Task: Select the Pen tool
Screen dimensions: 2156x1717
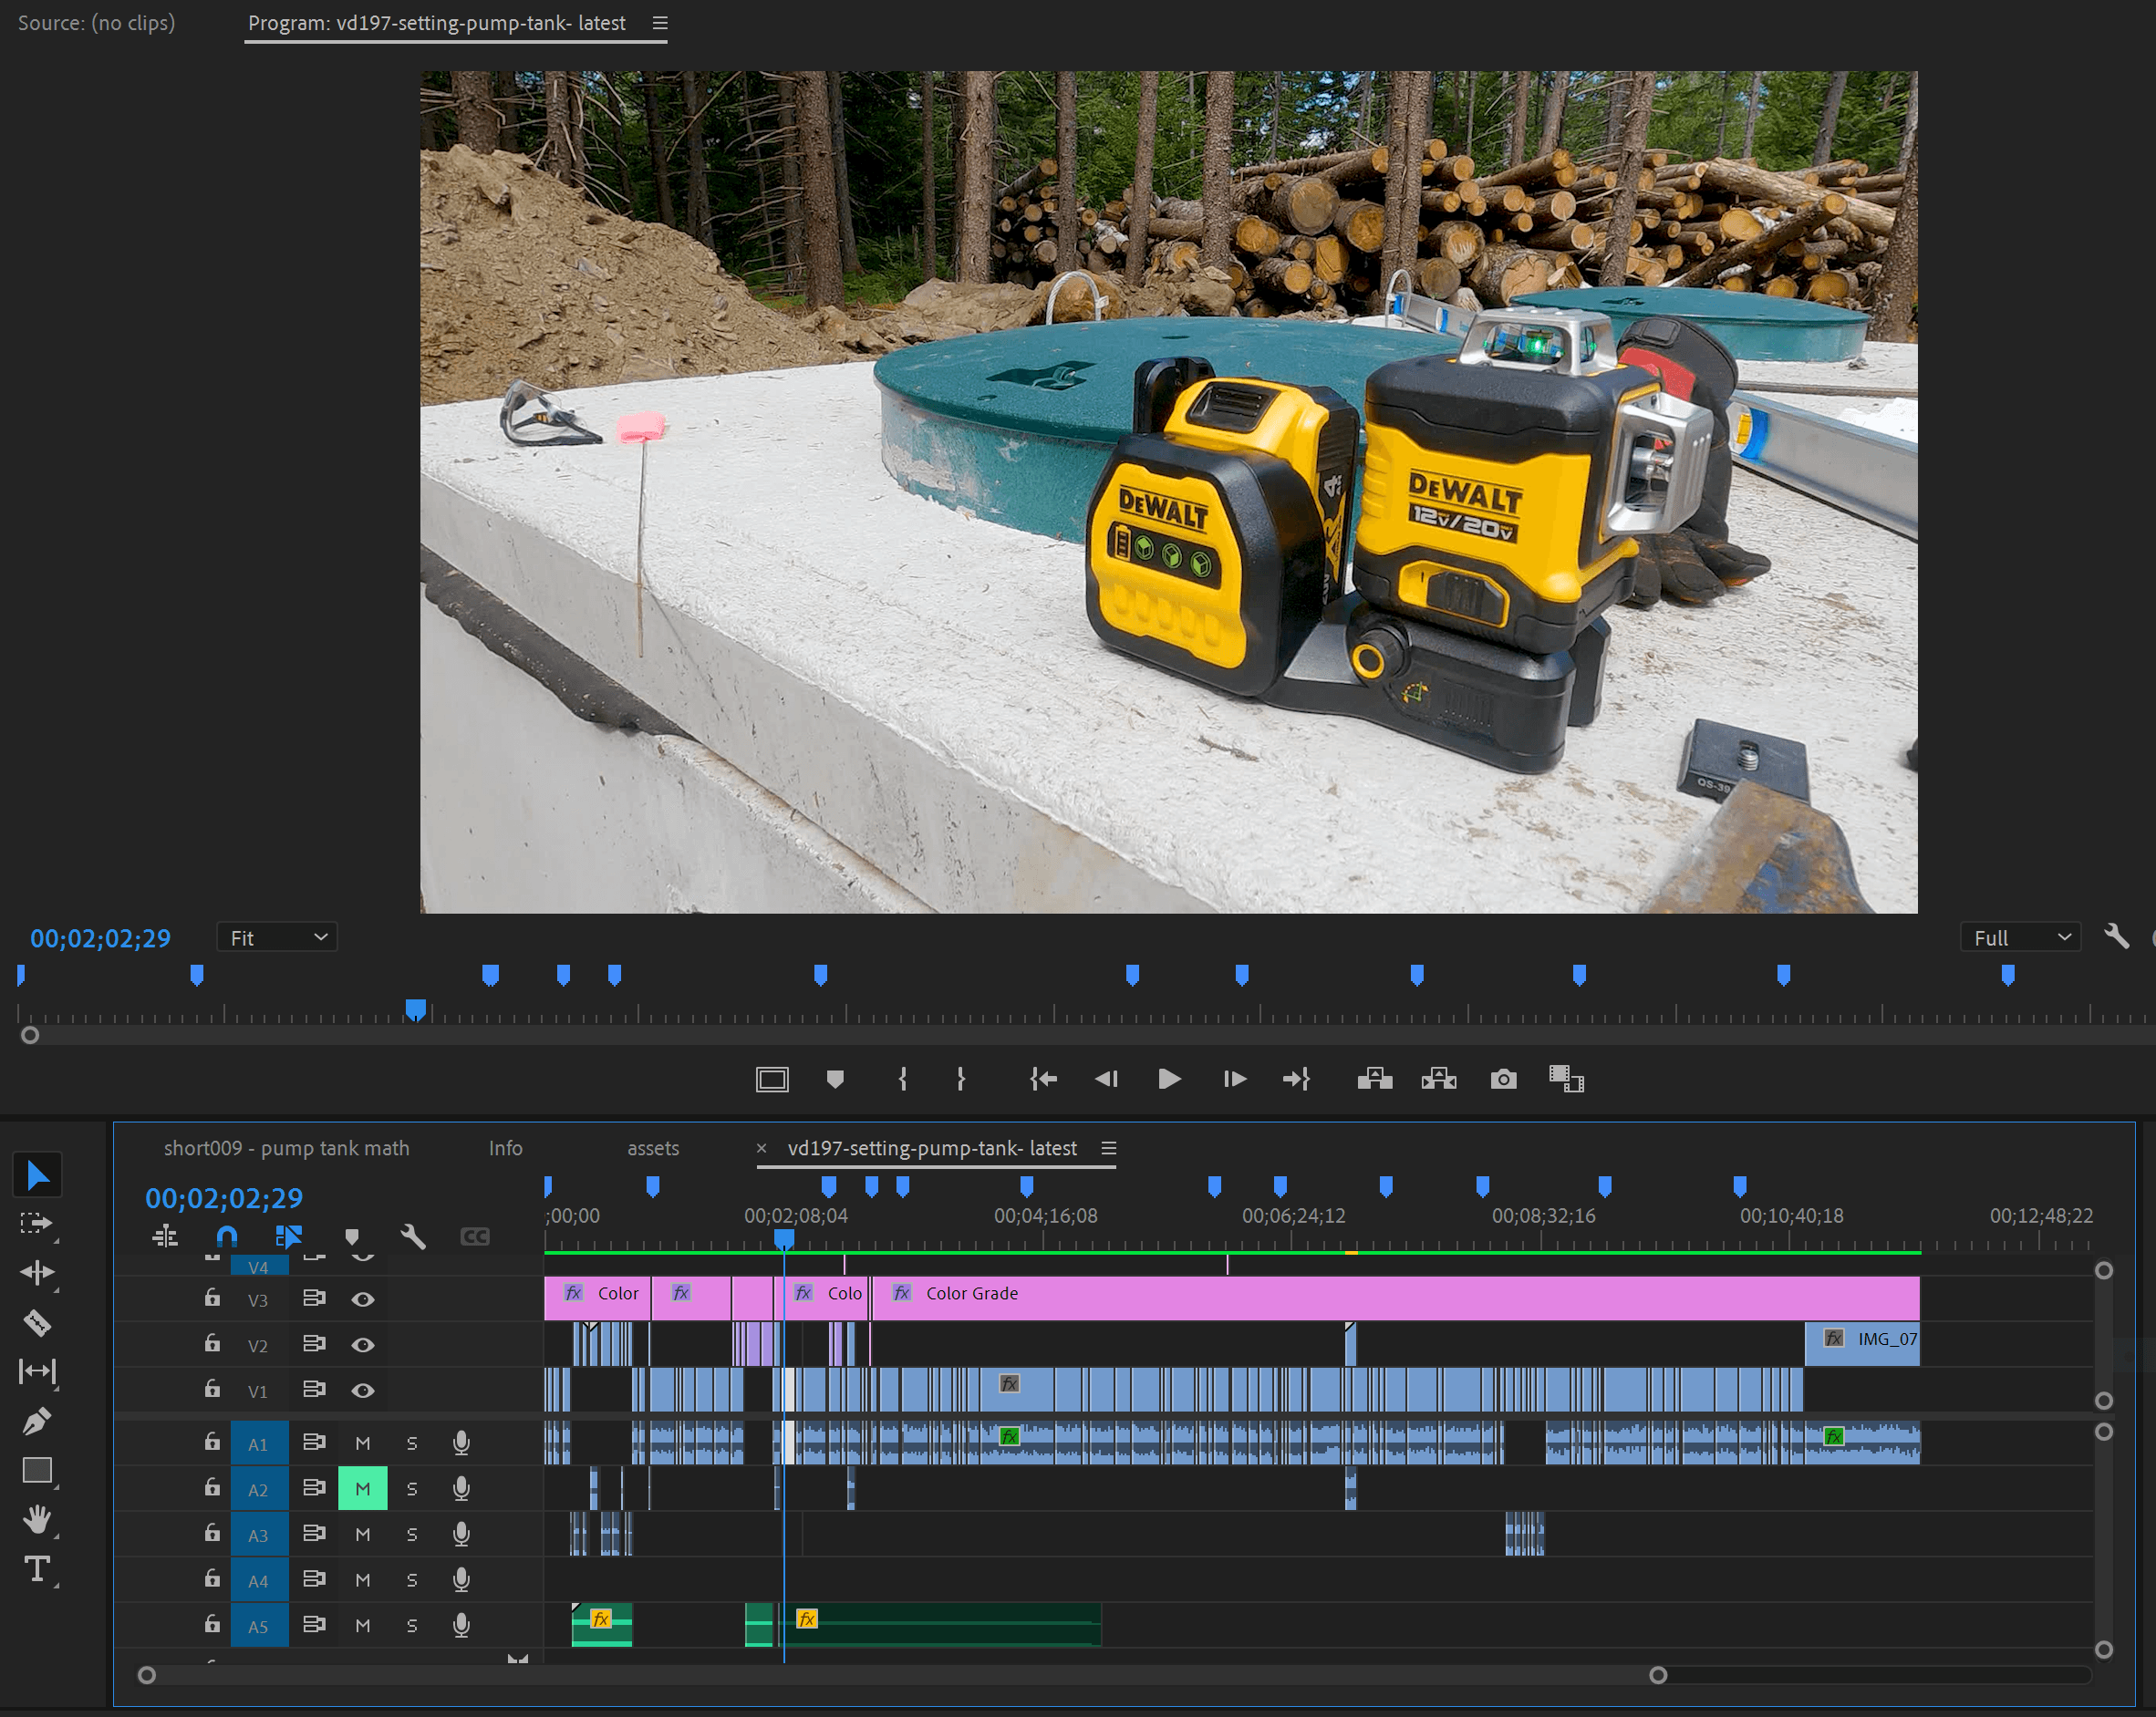Action: click(38, 1421)
